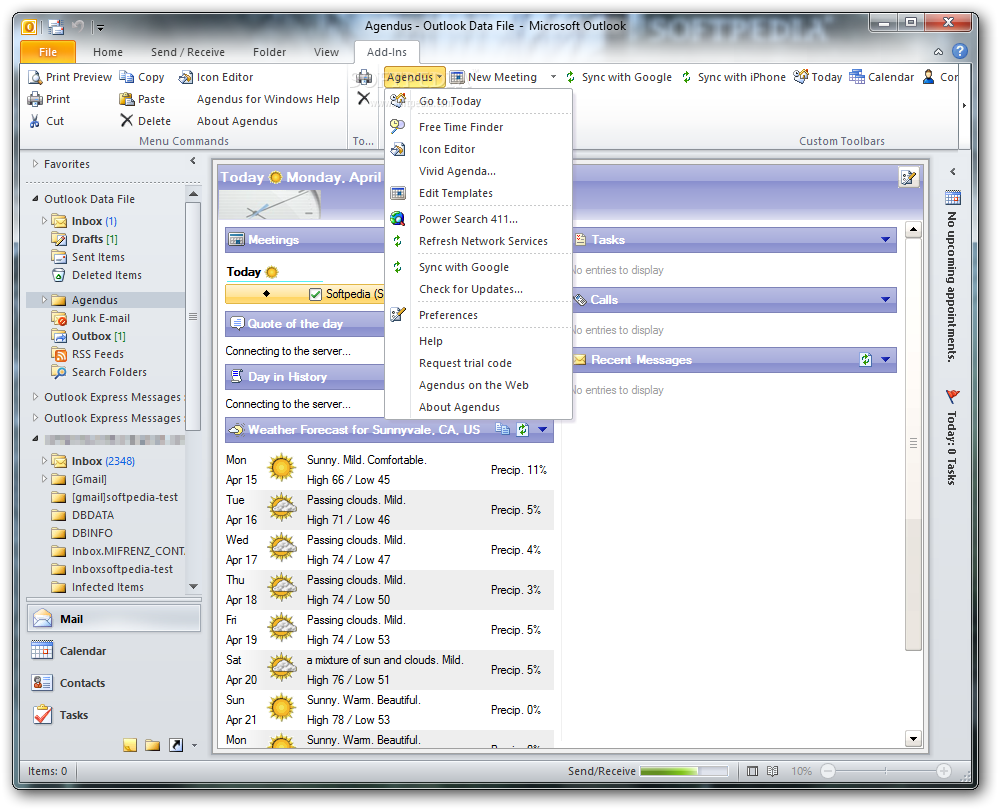The width and height of the screenshot is (999, 810).
Task: Switch to the Send / Receive tab
Action: (x=187, y=52)
